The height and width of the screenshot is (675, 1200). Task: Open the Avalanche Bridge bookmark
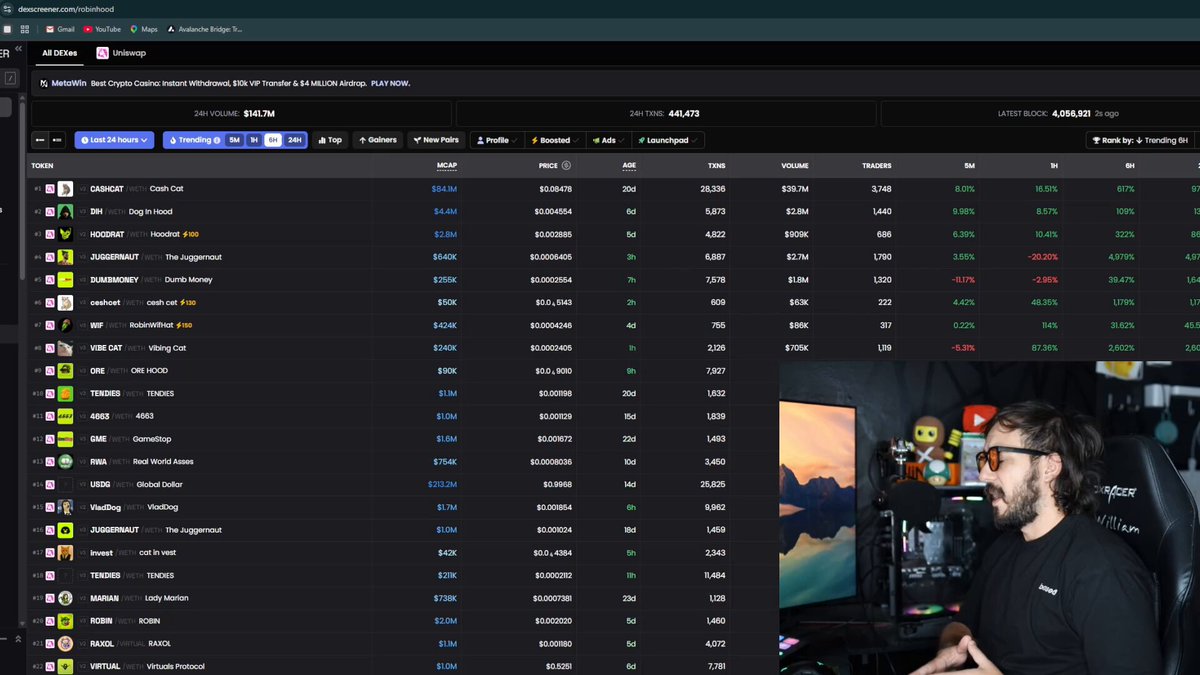pyautogui.click(x=205, y=29)
